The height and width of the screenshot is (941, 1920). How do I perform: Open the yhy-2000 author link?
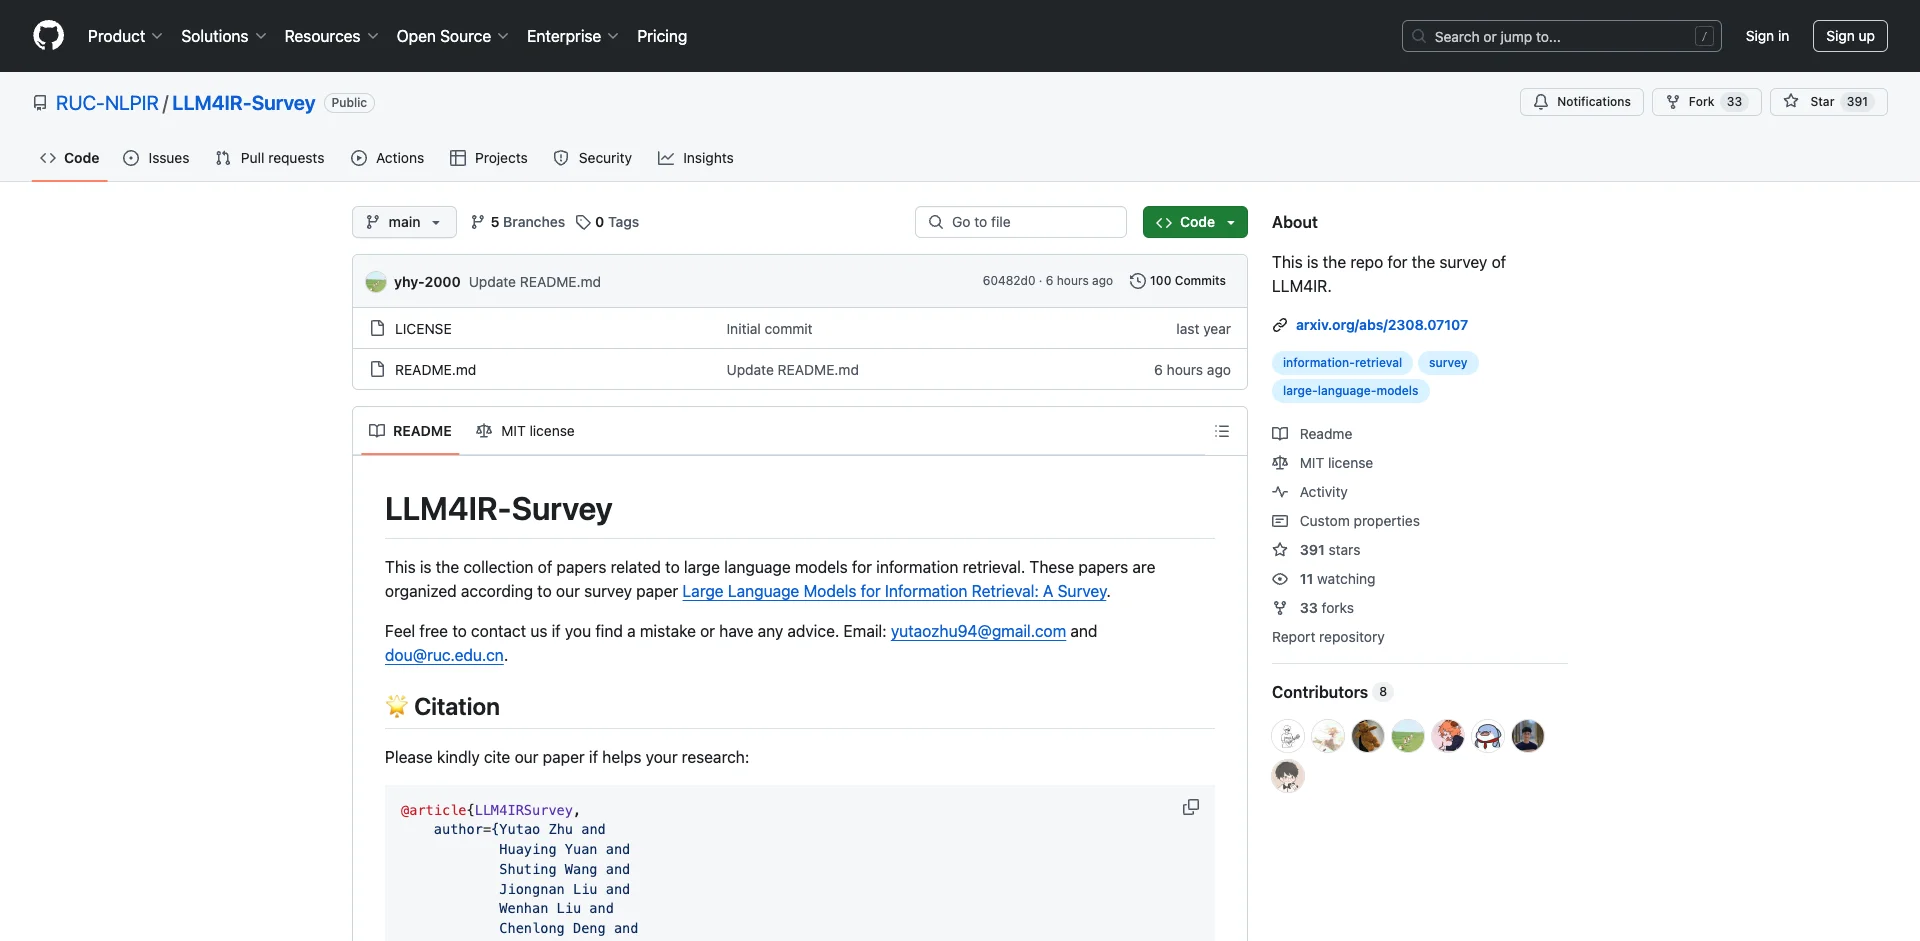click(x=427, y=282)
